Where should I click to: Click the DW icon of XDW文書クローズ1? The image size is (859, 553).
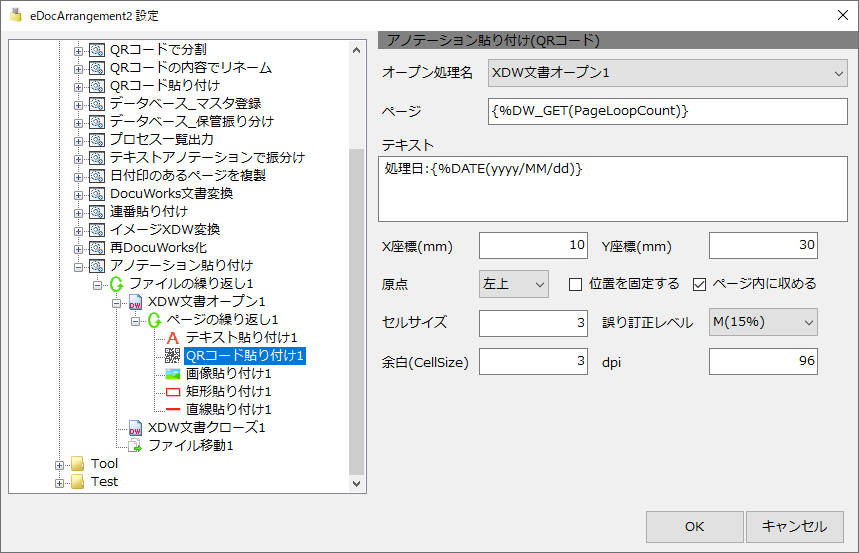135,428
